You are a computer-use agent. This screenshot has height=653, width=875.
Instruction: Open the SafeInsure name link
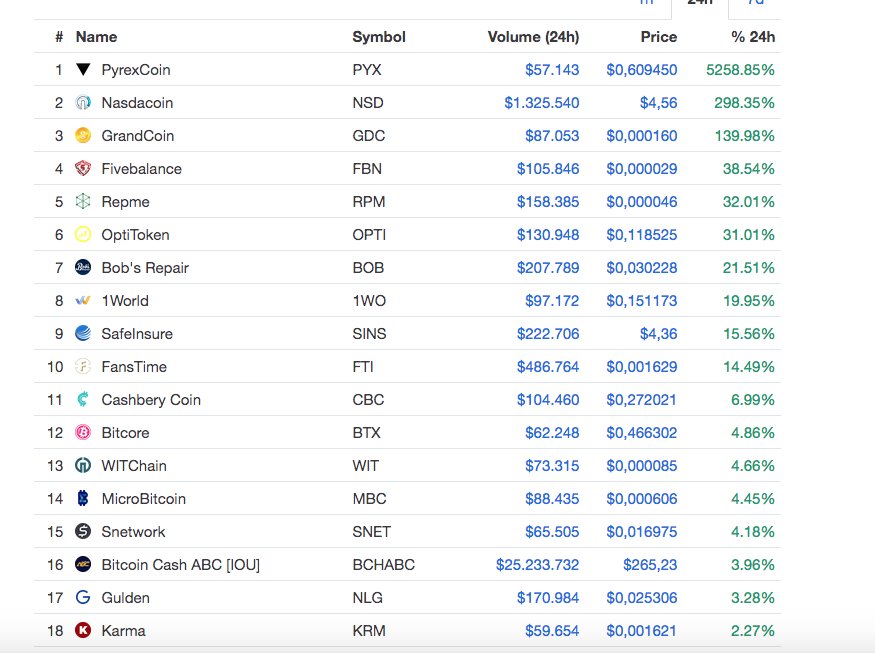coord(137,334)
